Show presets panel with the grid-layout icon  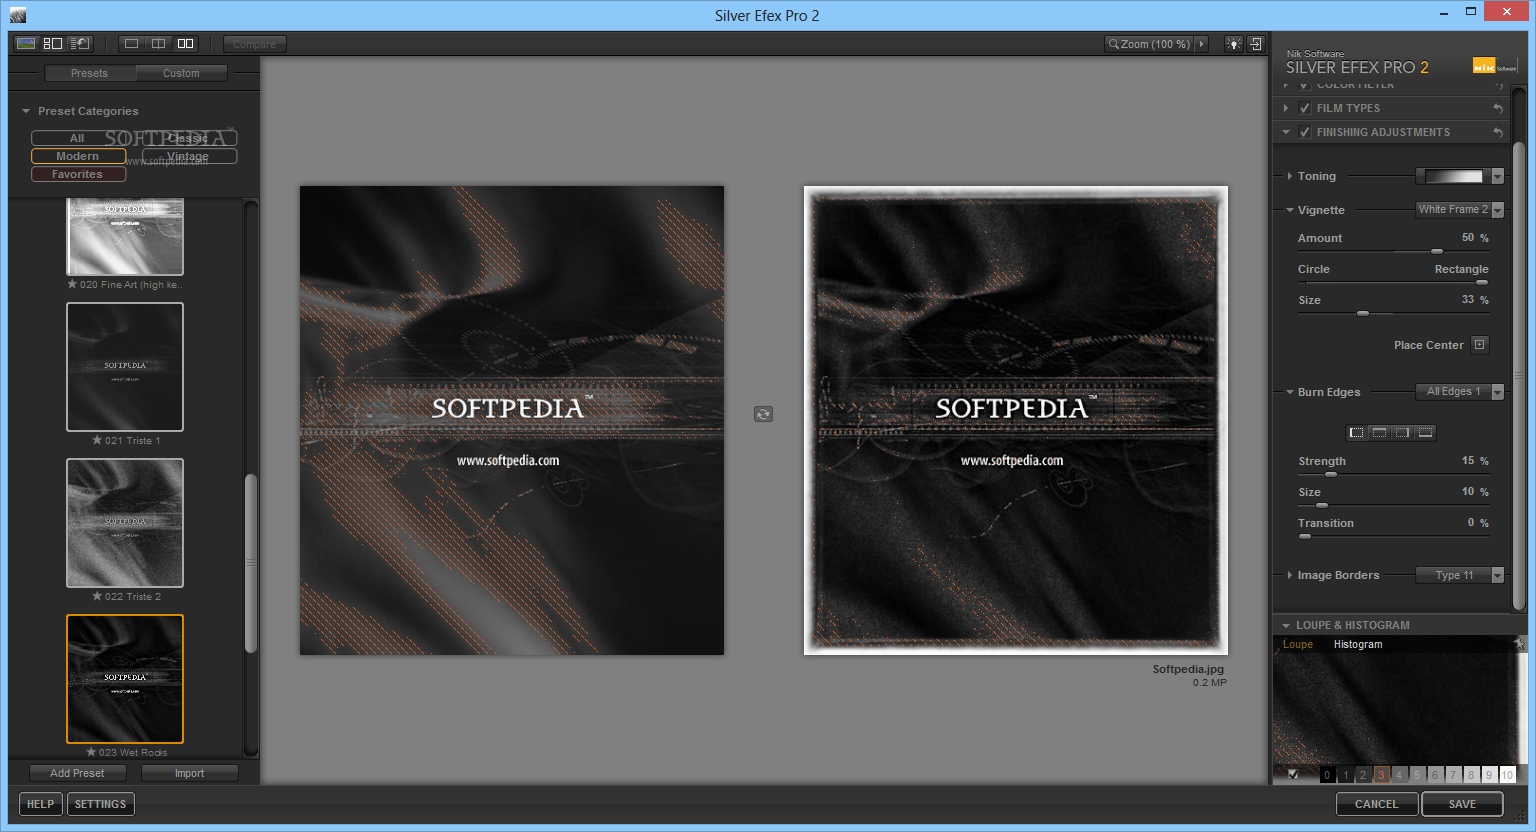coord(53,43)
